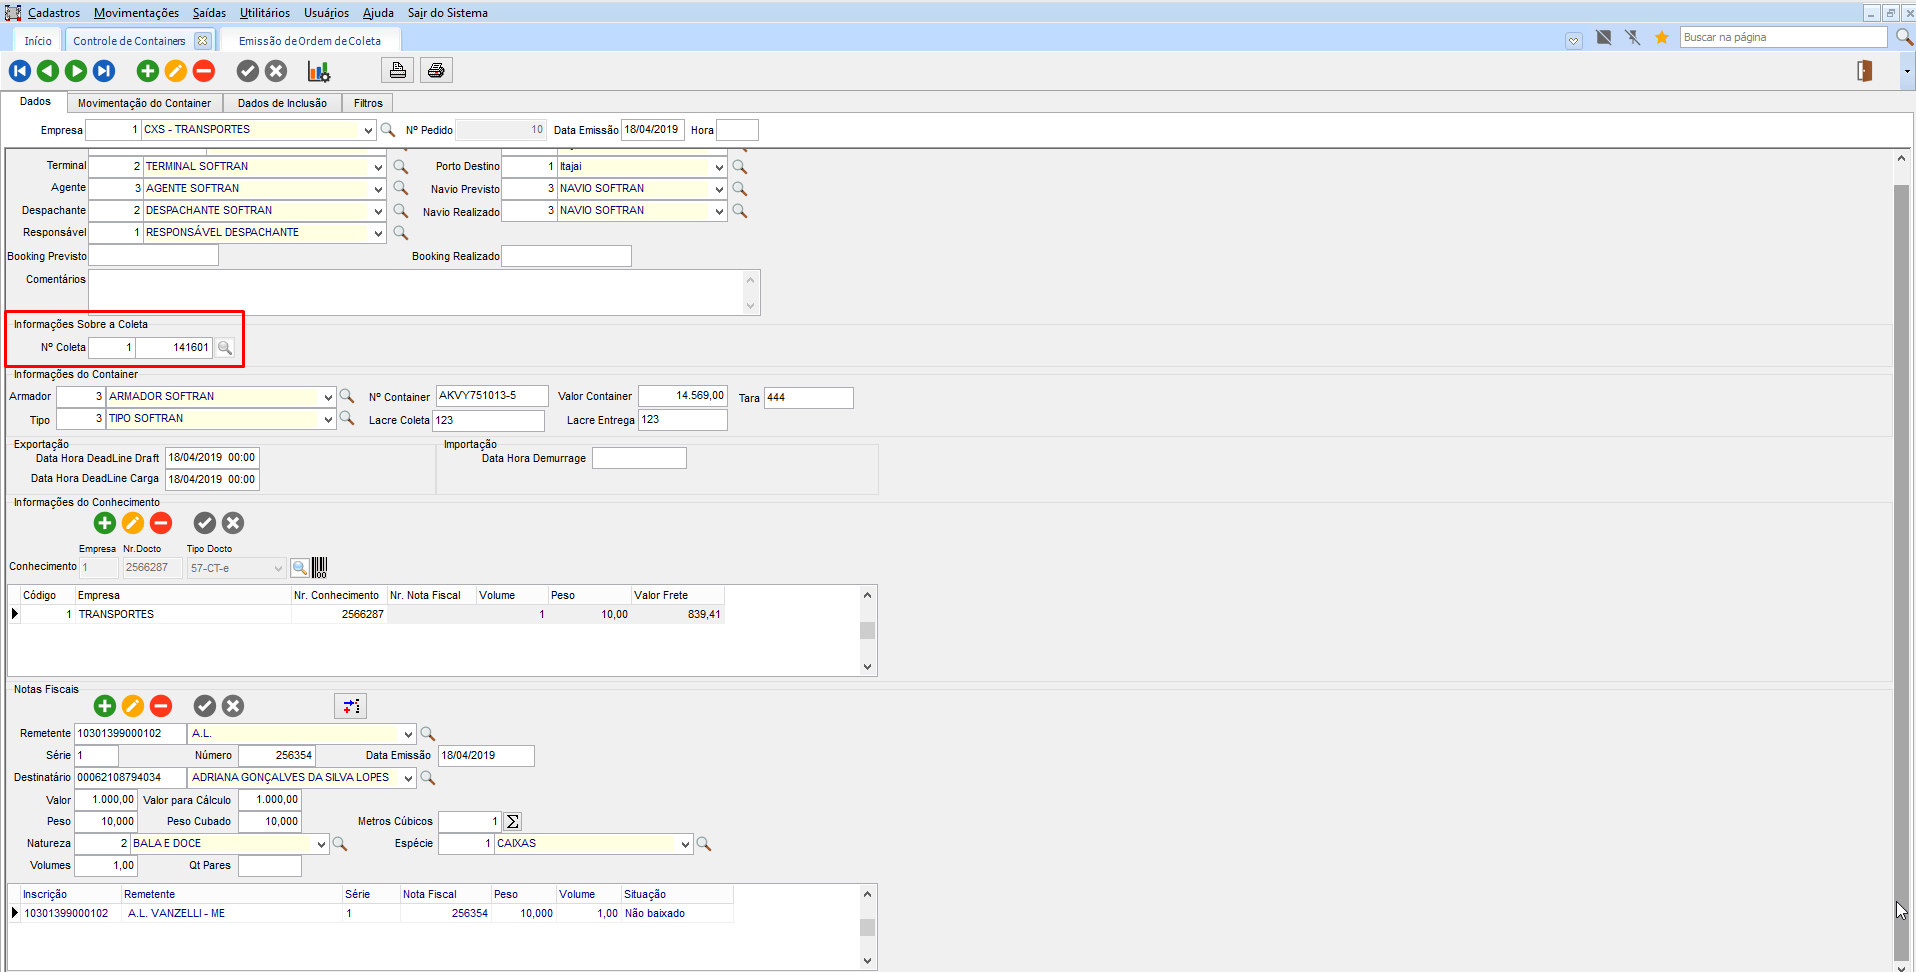This screenshot has width=1916, height=972.
Task: Open Porto Destino lookup magnifier
Action: [x=740, y=166]
